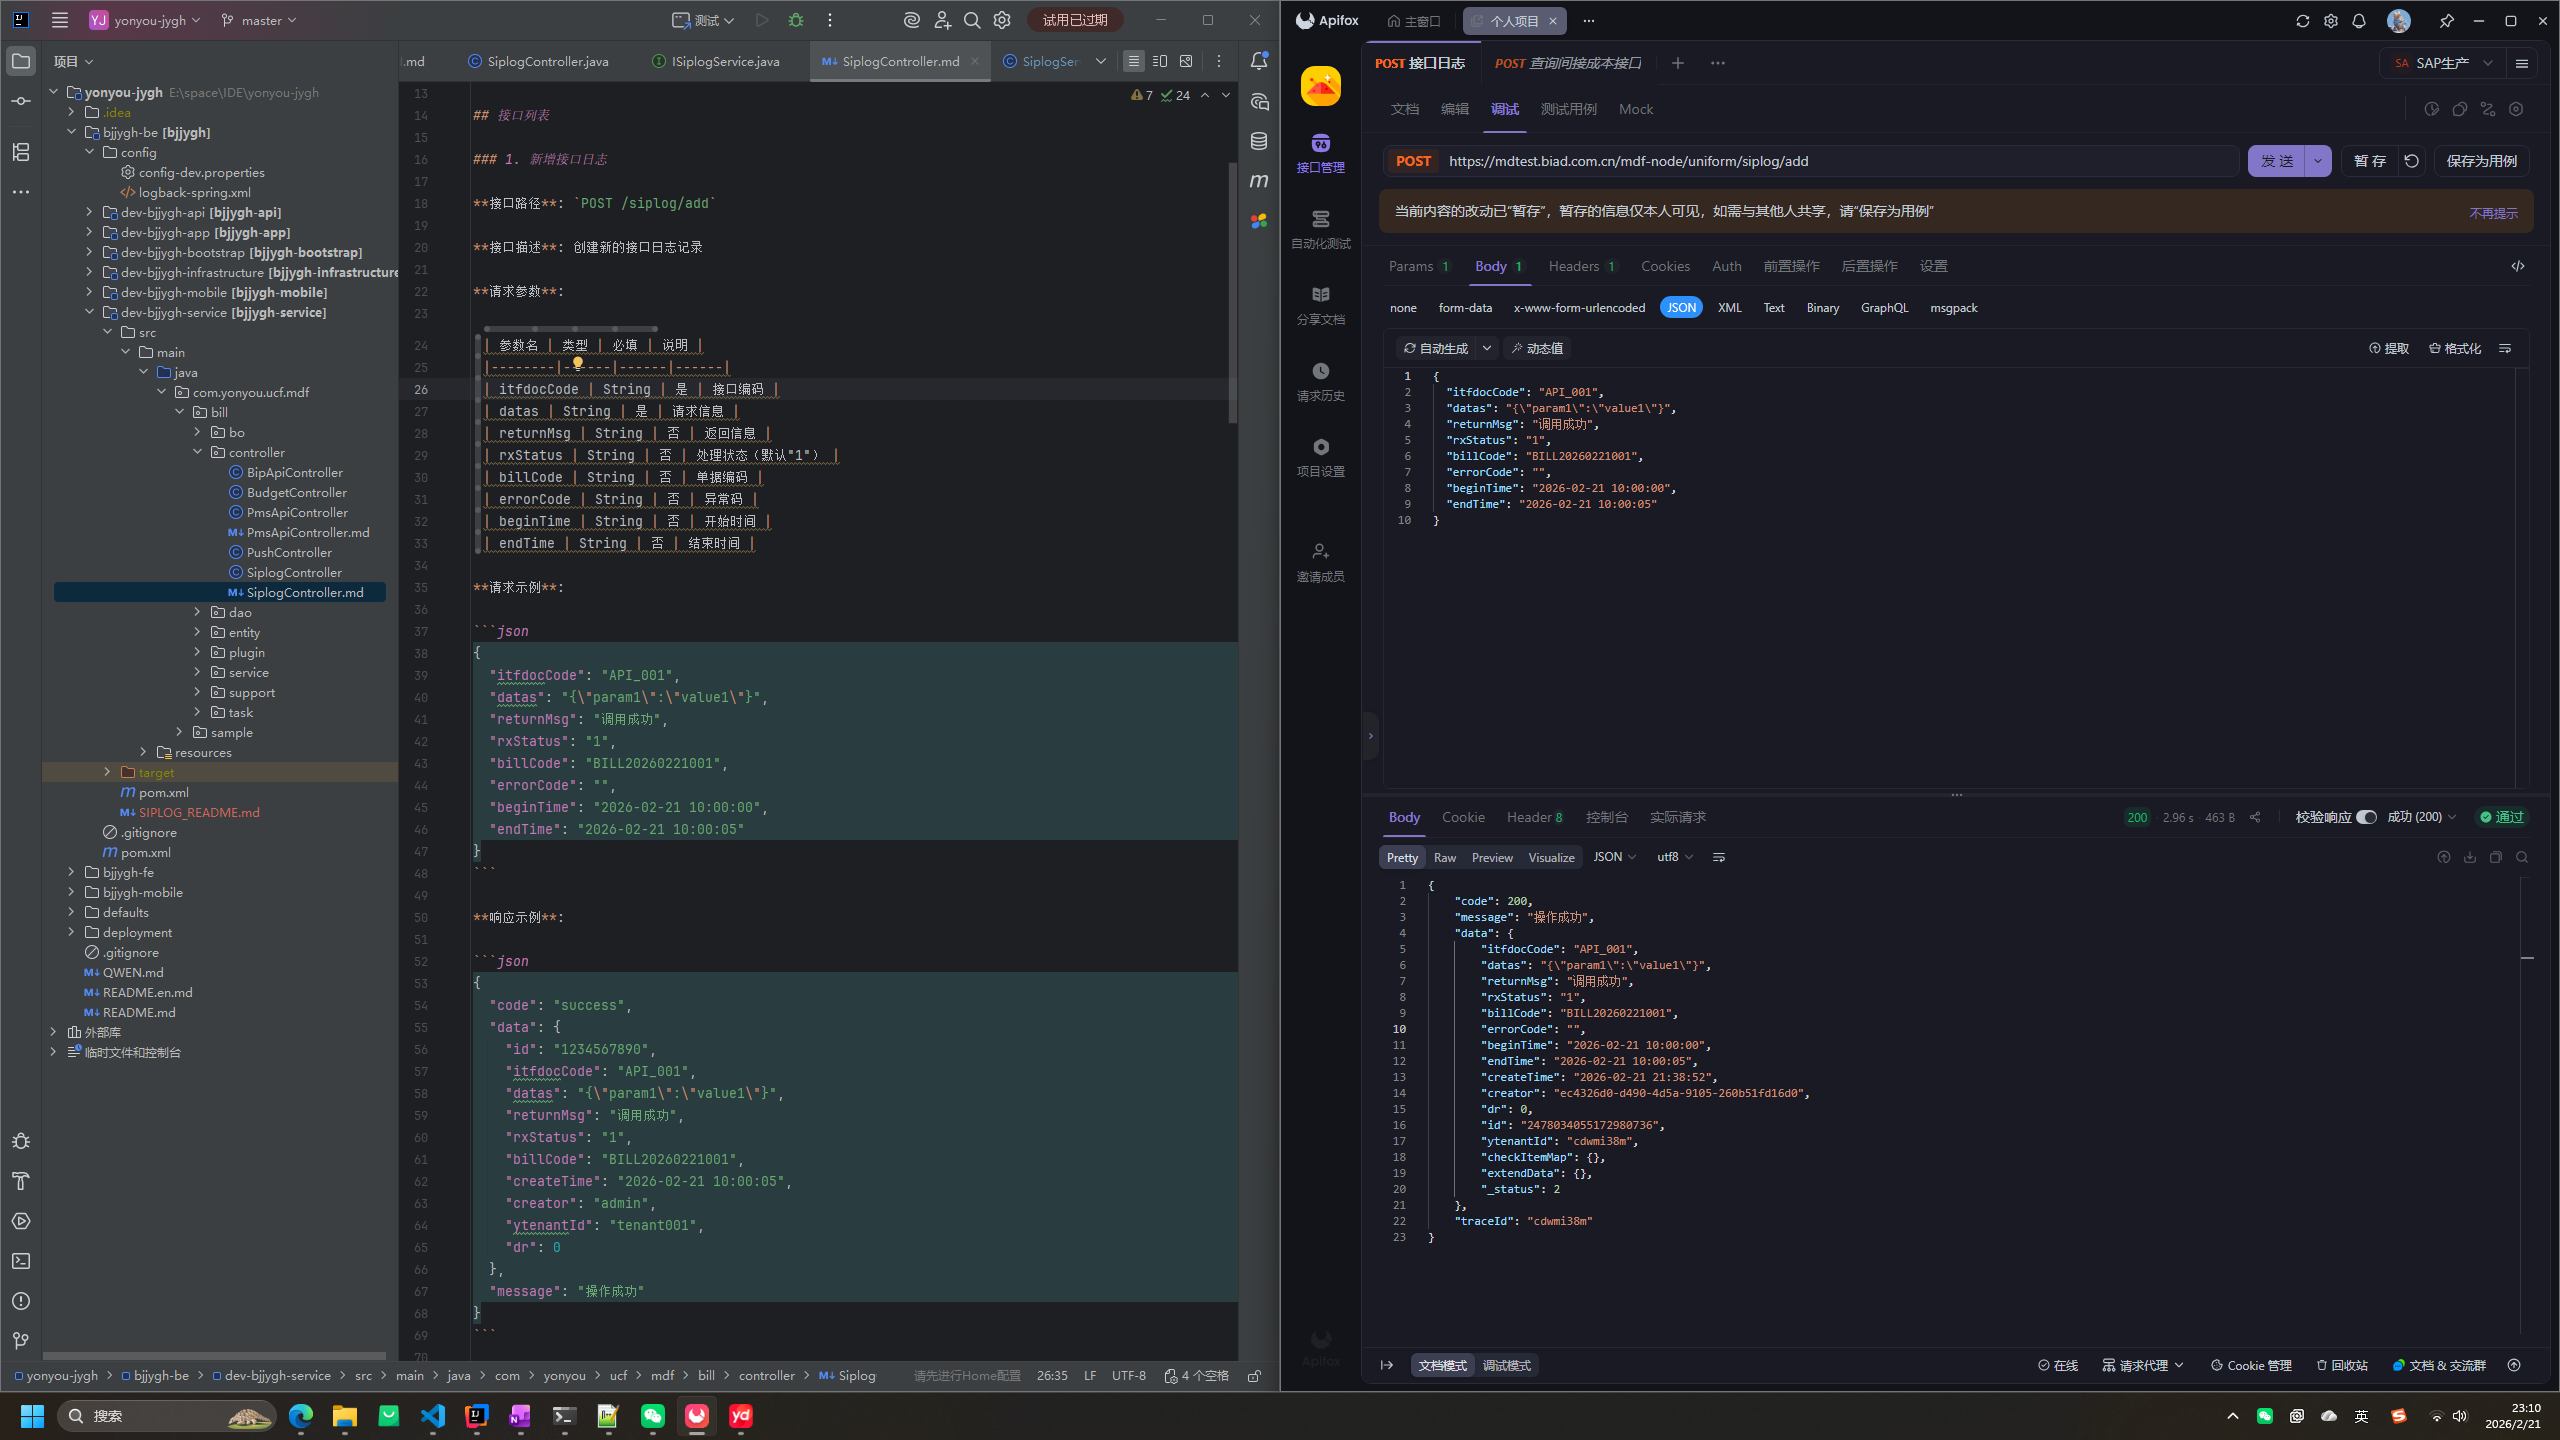Open the Apifox notification bell
2560x1440 pixels.
tap(2358, 21)
